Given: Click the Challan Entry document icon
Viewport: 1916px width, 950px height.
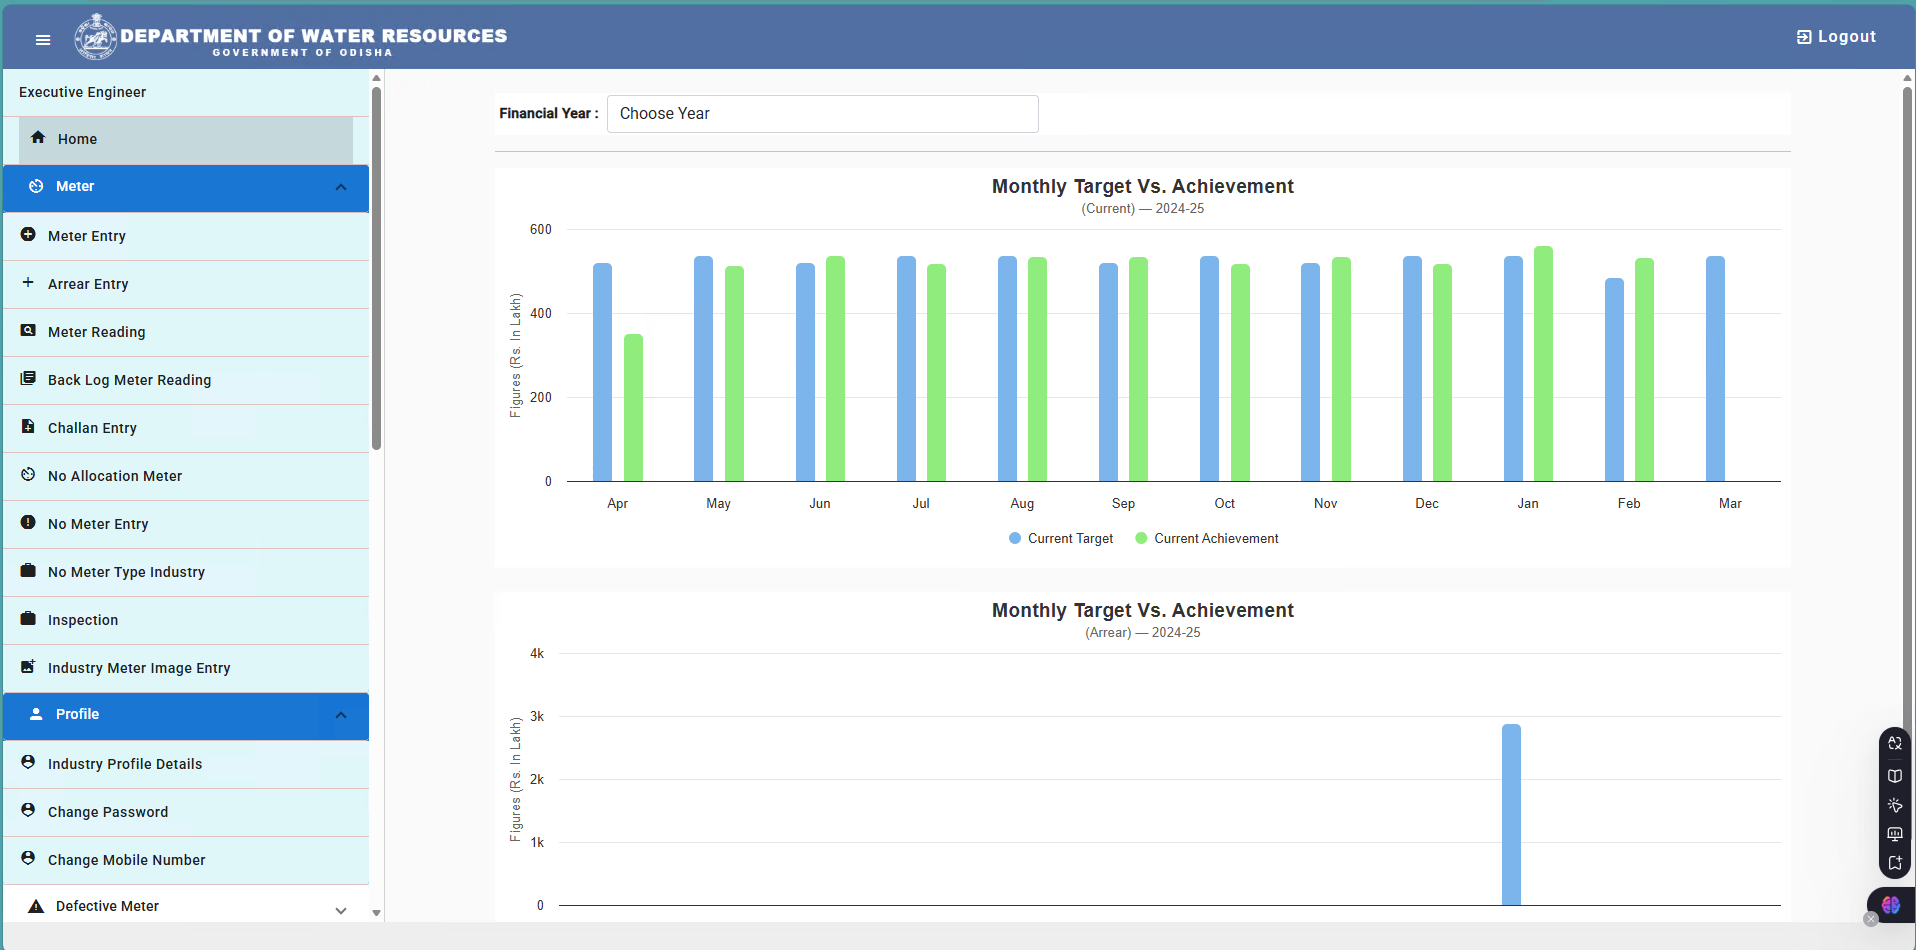Looking at the screenshot, I should tap(28, 427).
